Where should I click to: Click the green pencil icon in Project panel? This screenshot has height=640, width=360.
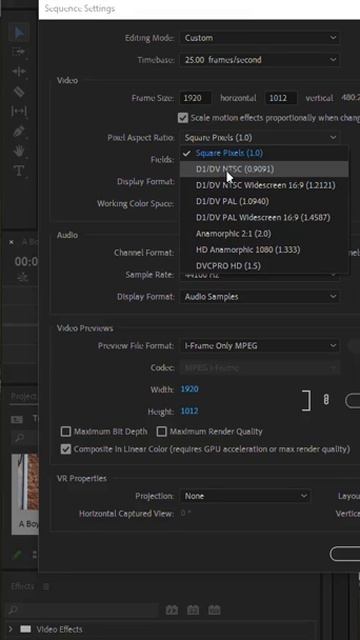18,555
